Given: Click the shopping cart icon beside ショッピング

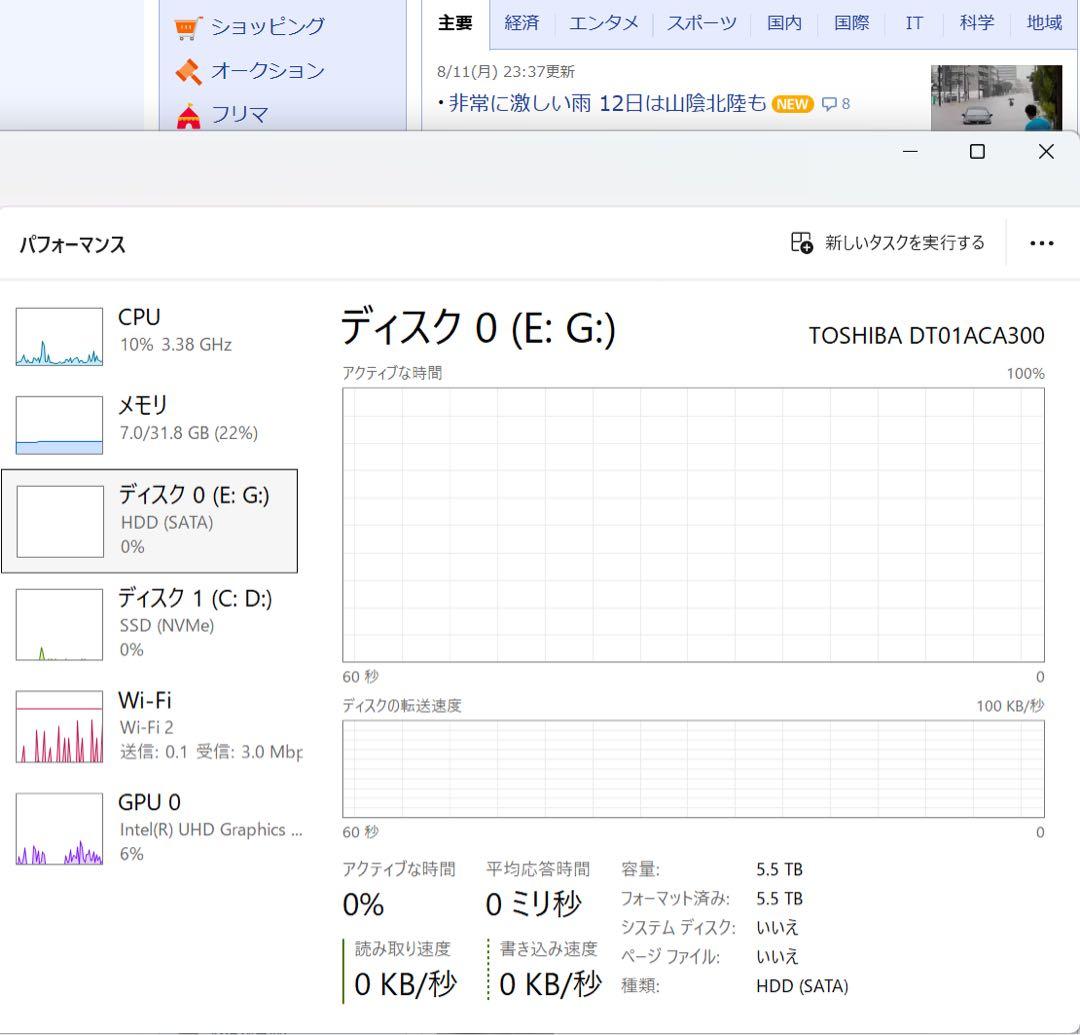Looking at the screenshot, I should pos(185,28).
